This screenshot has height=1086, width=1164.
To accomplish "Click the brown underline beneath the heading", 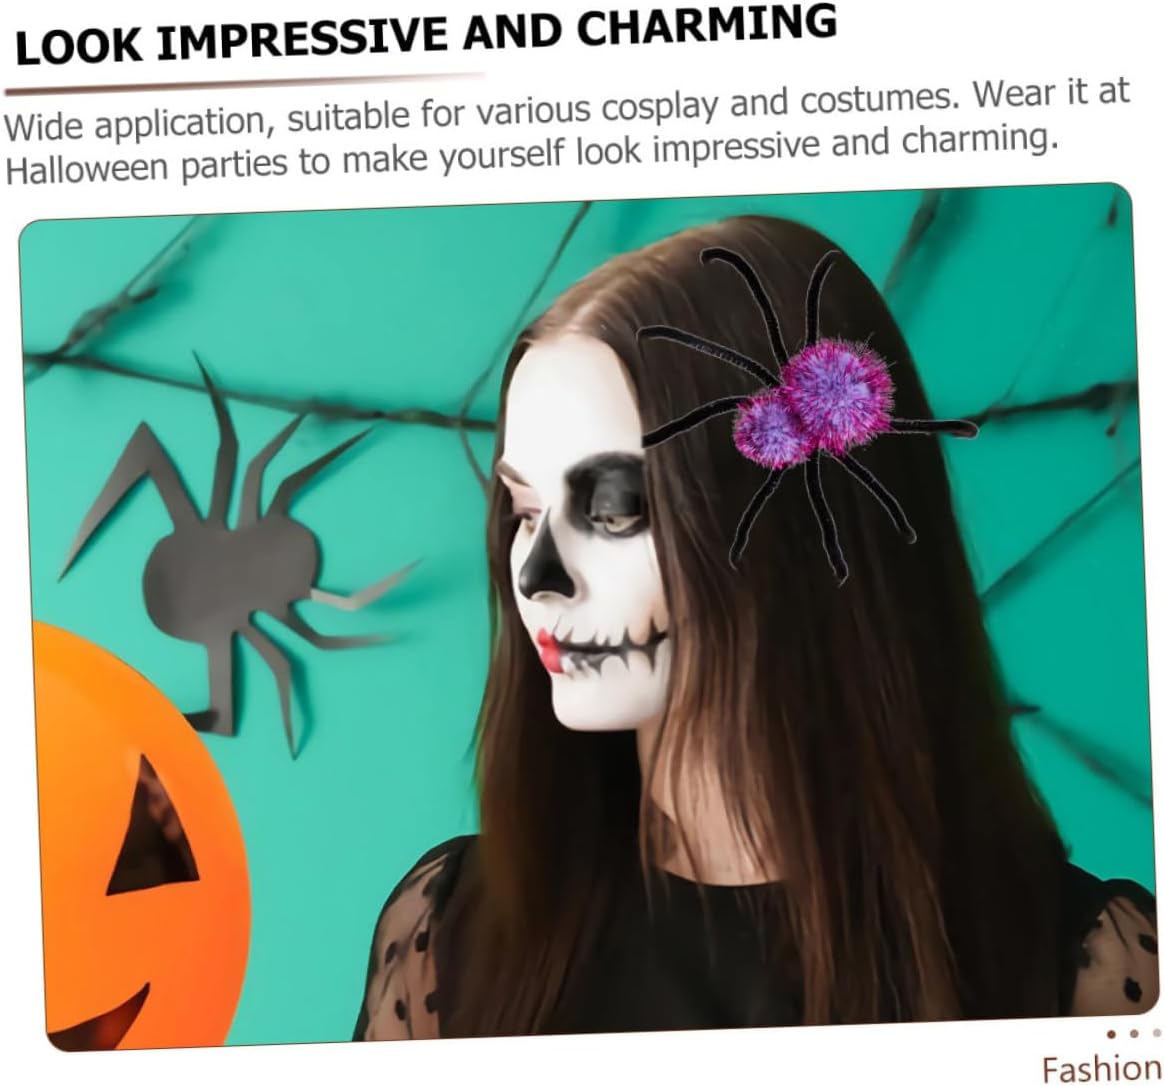I will [x=245, y=83].
